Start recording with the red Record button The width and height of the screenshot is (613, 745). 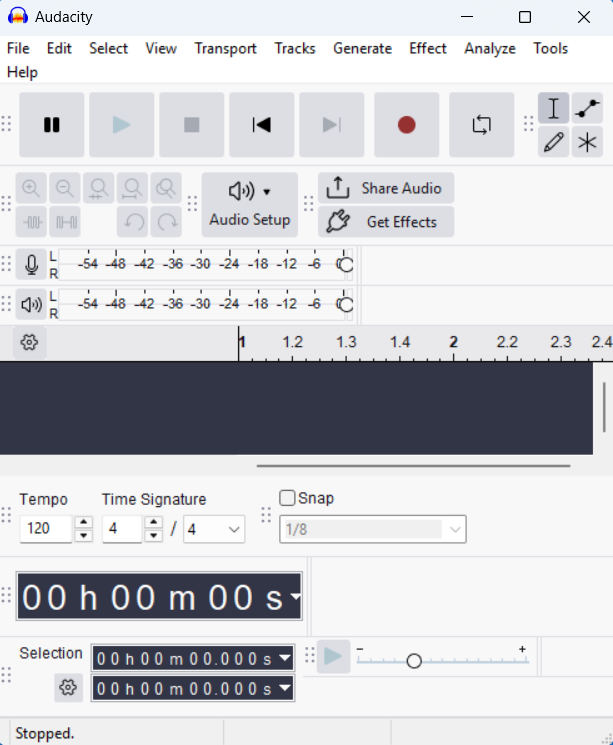[406, 124]
